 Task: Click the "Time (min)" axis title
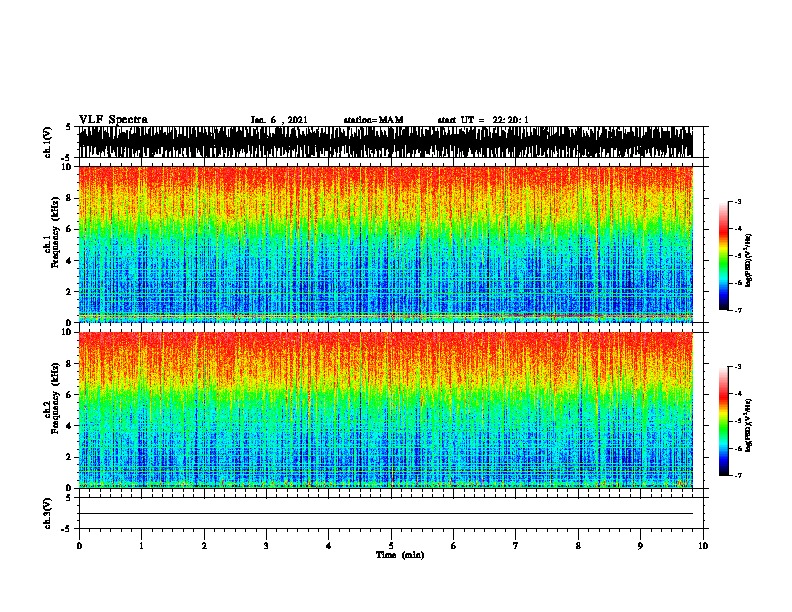coord(400,555)
